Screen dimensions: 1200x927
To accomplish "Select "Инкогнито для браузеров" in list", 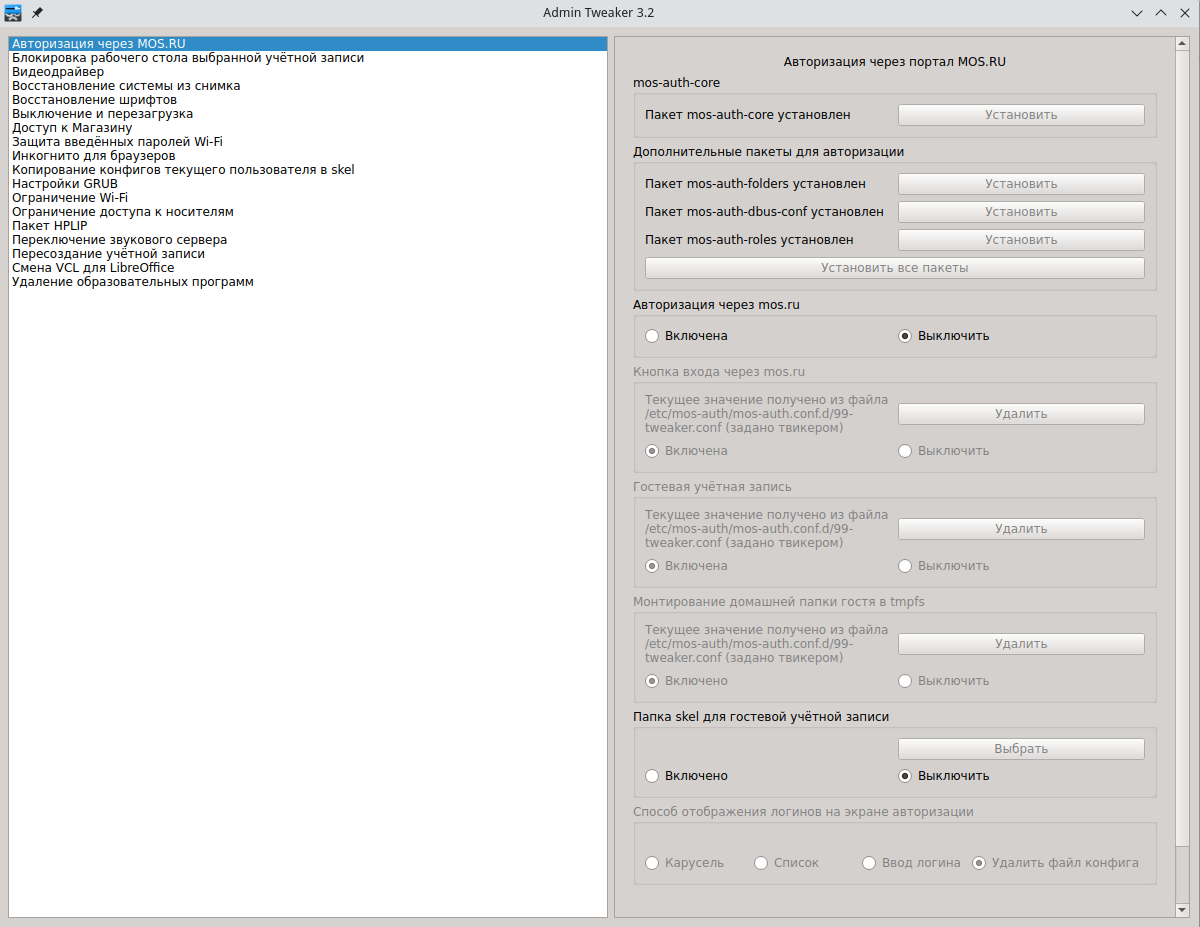I will pos(94,156).
